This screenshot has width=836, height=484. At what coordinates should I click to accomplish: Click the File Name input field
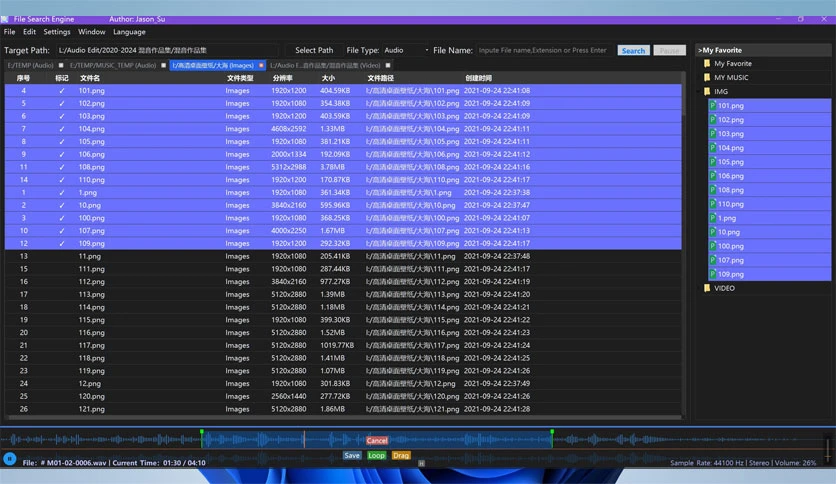(x=544, y=50)
